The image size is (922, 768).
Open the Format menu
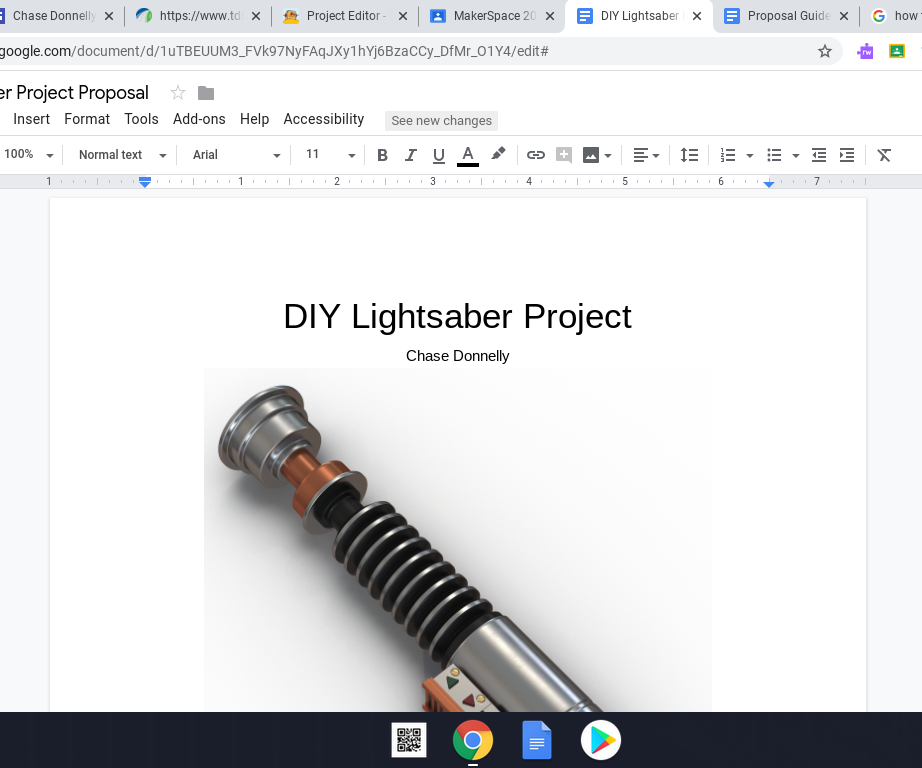[x=87, y=118]
